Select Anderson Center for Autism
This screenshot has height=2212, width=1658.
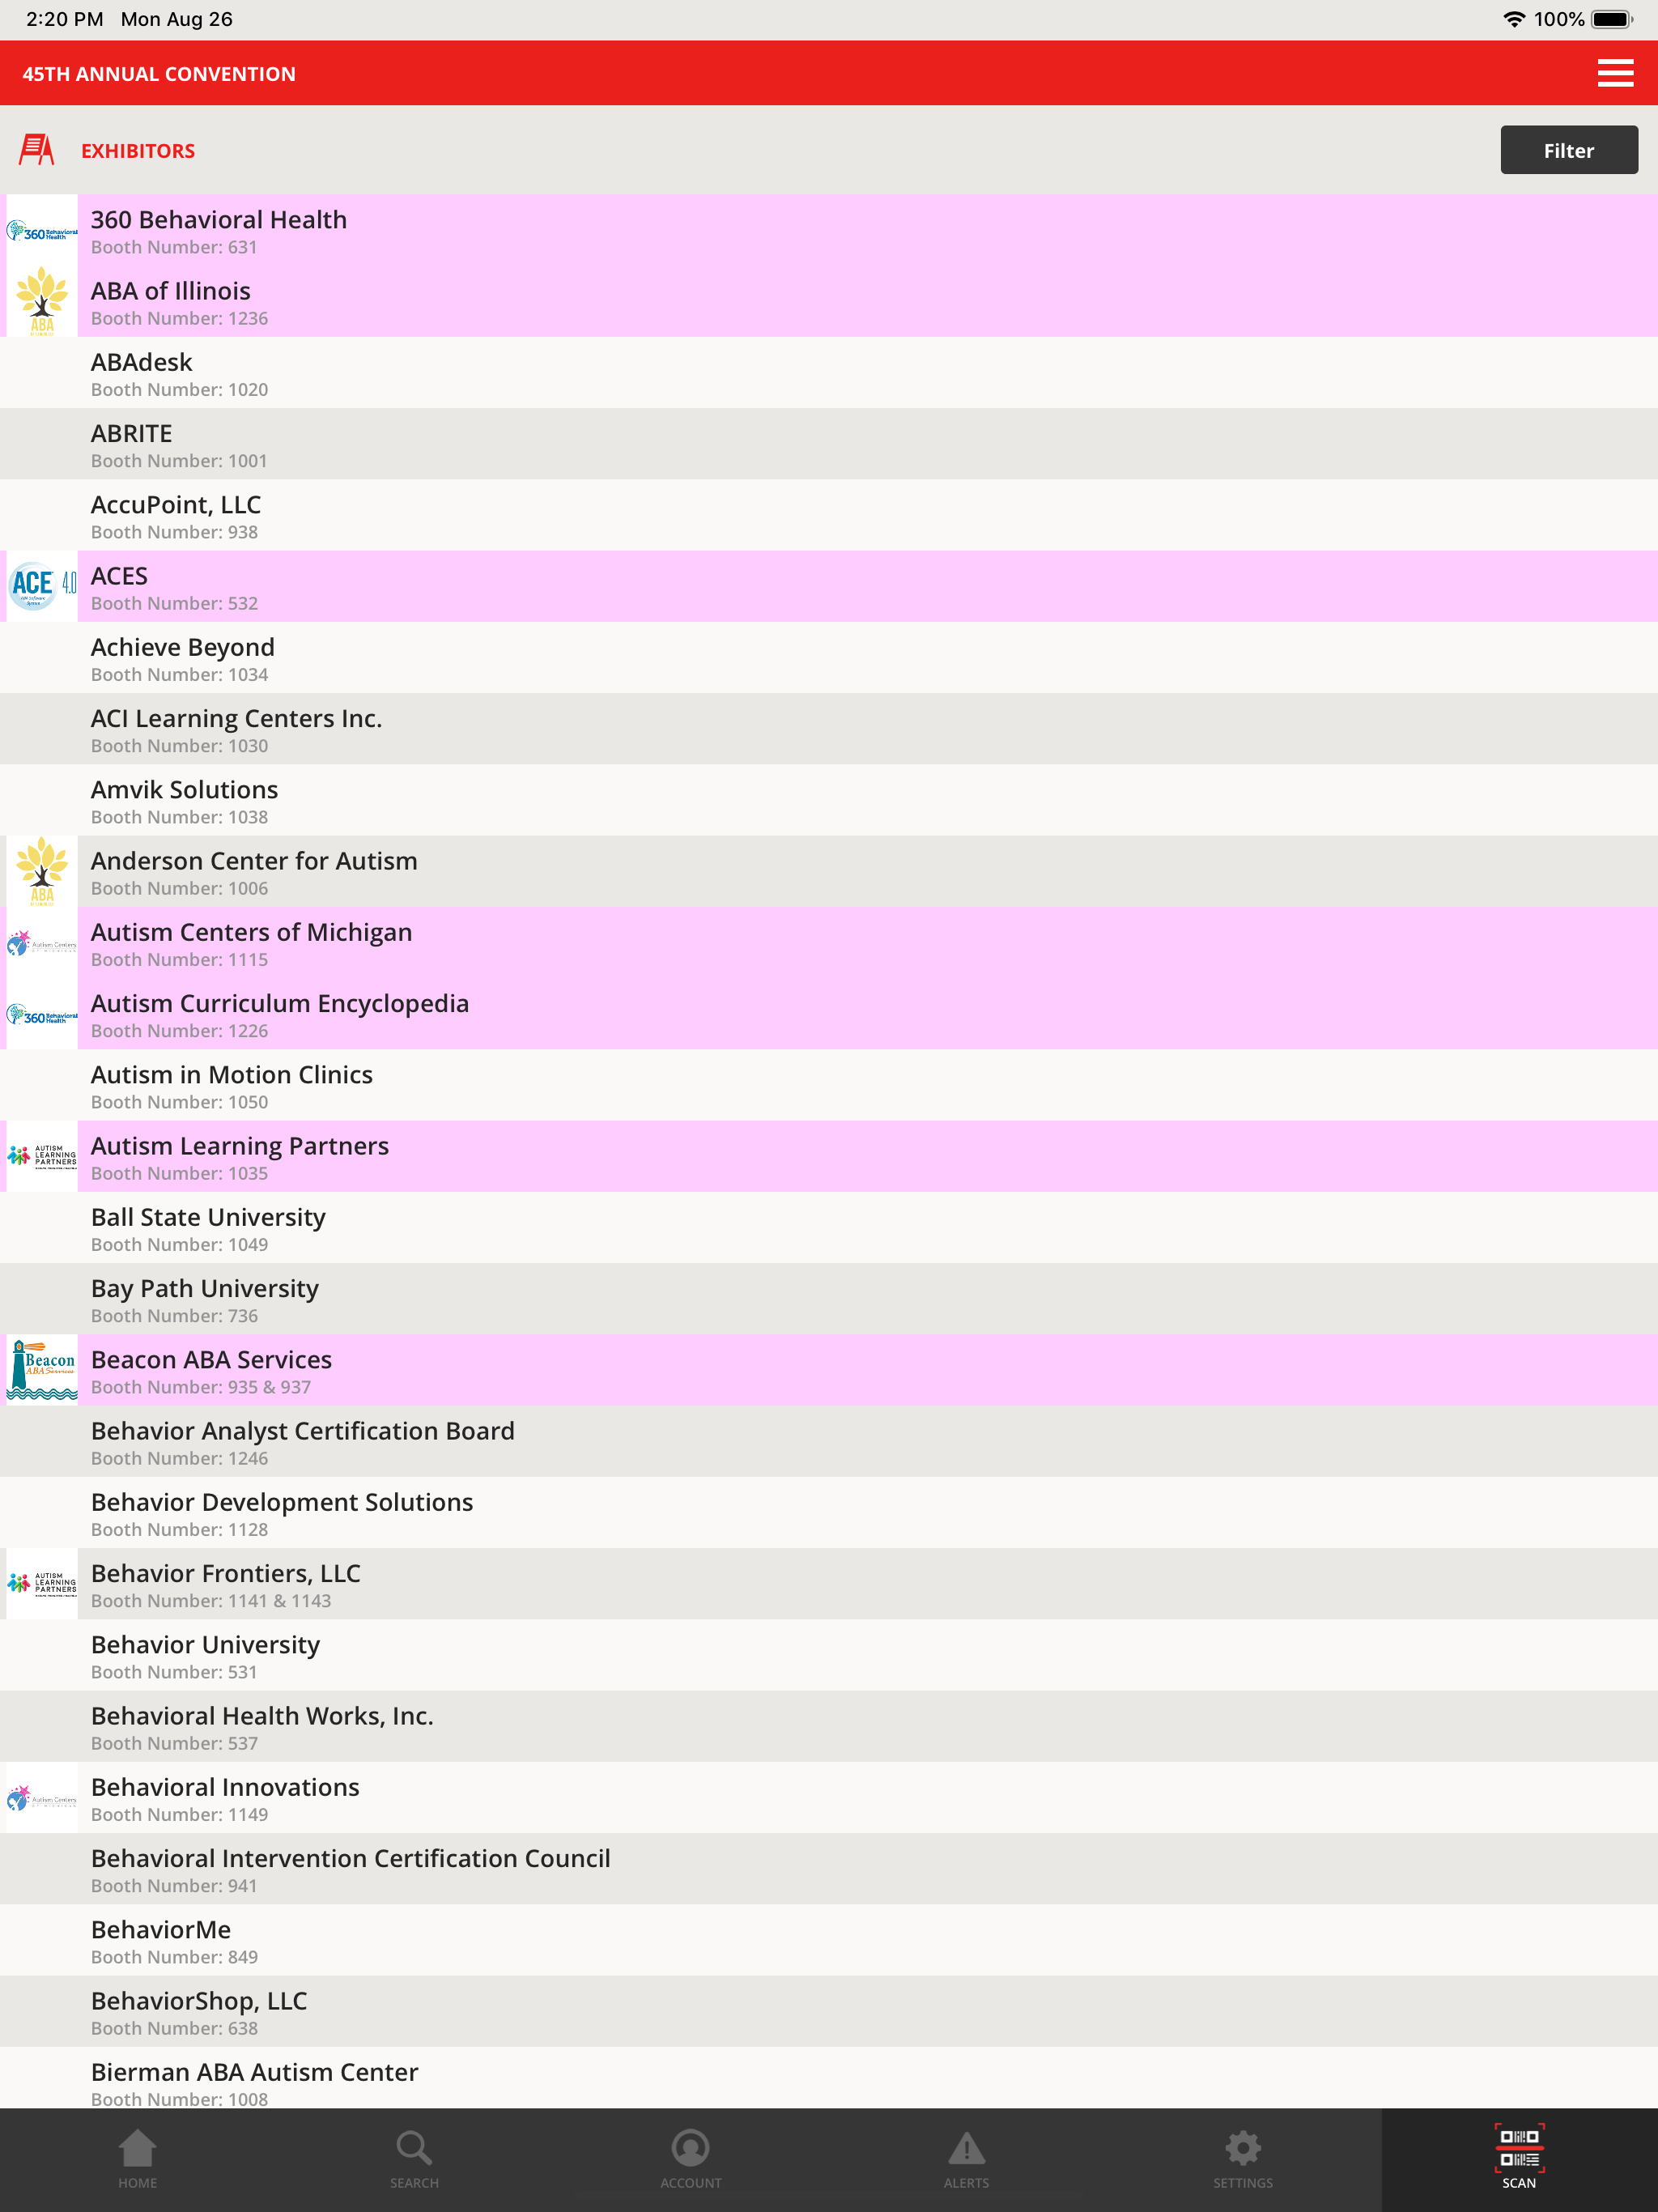[829, 871]
